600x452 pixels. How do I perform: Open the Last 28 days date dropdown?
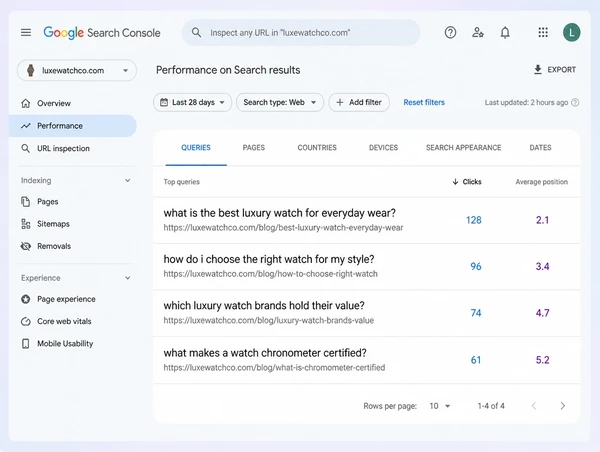(x=192, y=102)
